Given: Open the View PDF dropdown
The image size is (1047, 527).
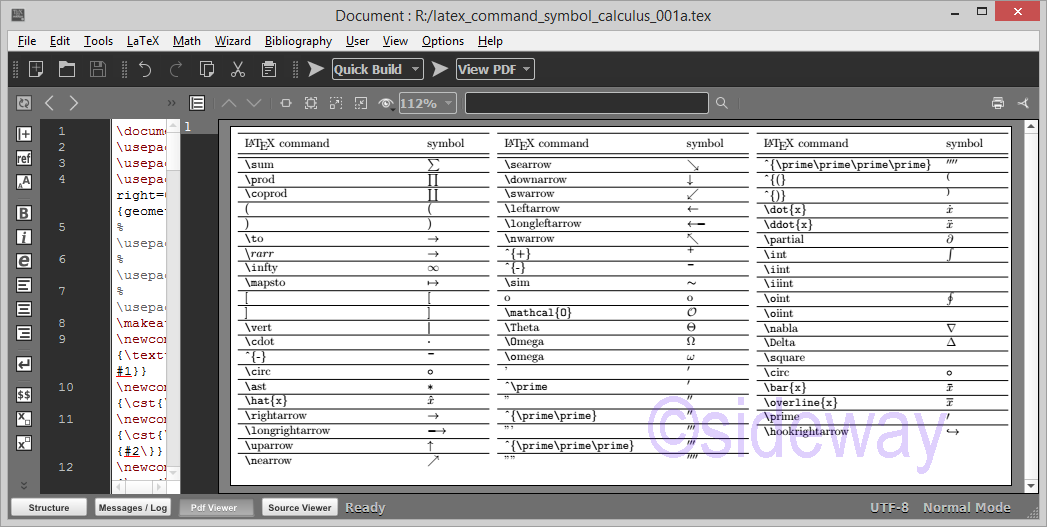Looking at the screenshot, I should click(x=526, y=69).
